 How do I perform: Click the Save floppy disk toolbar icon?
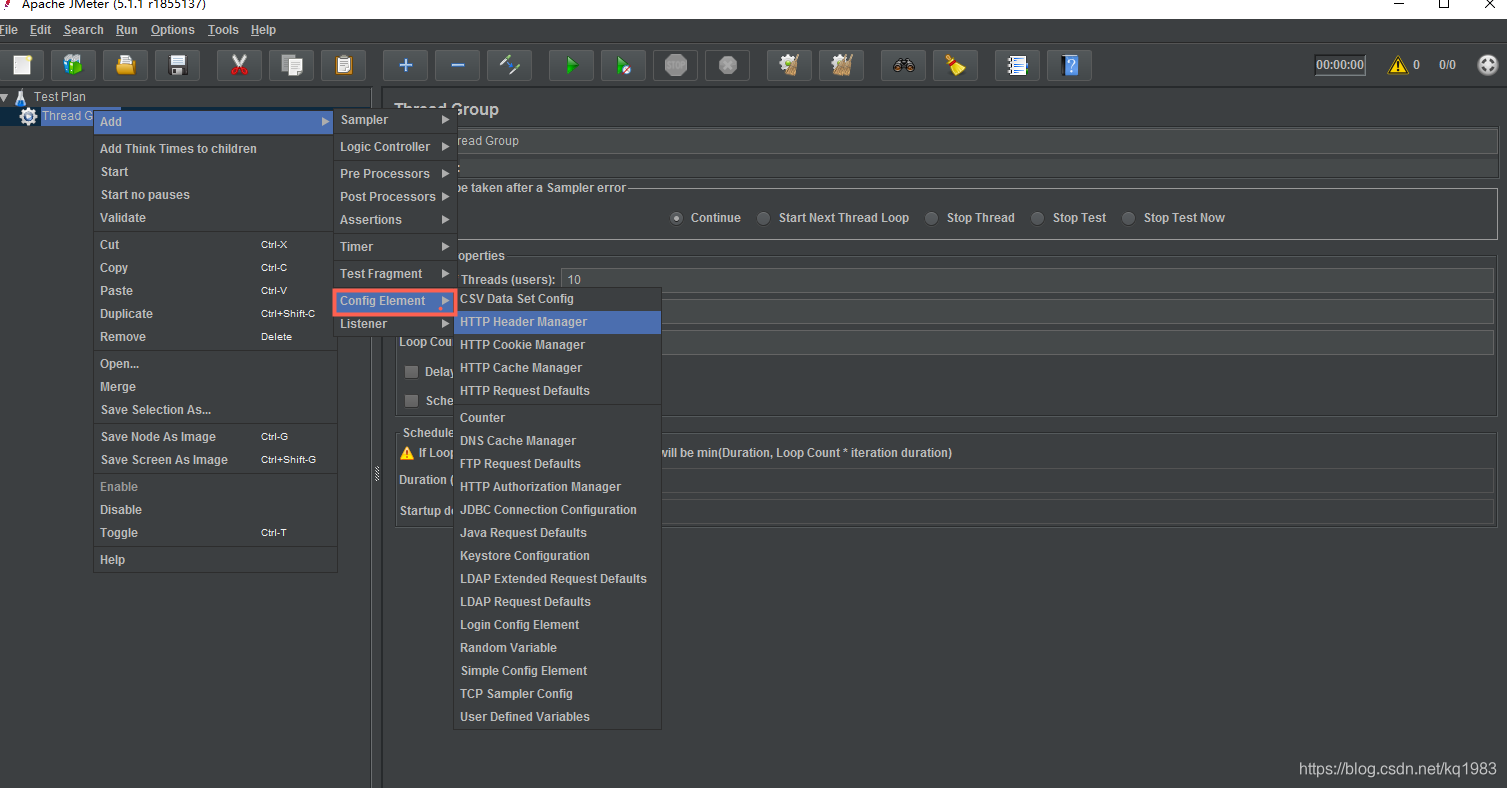tap(178, 66)
